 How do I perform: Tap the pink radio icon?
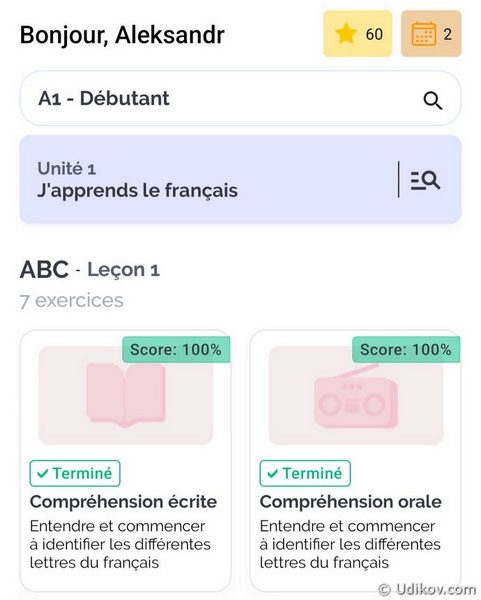[x=356, y=396]
